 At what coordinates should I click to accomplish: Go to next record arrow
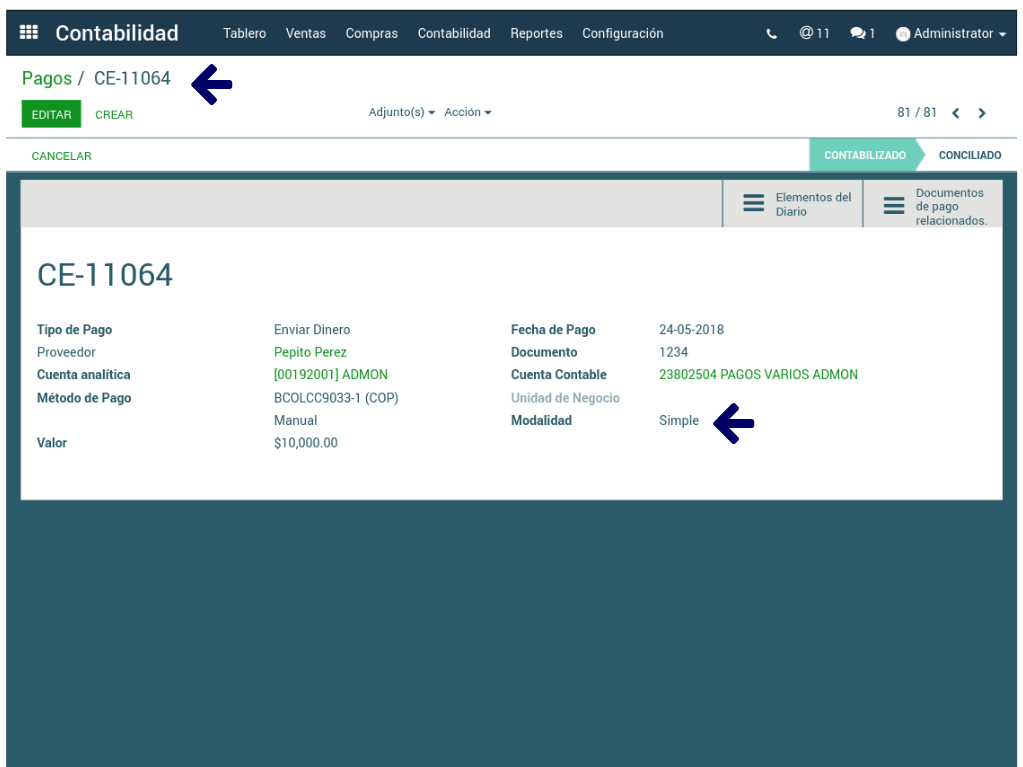(982, 113)
